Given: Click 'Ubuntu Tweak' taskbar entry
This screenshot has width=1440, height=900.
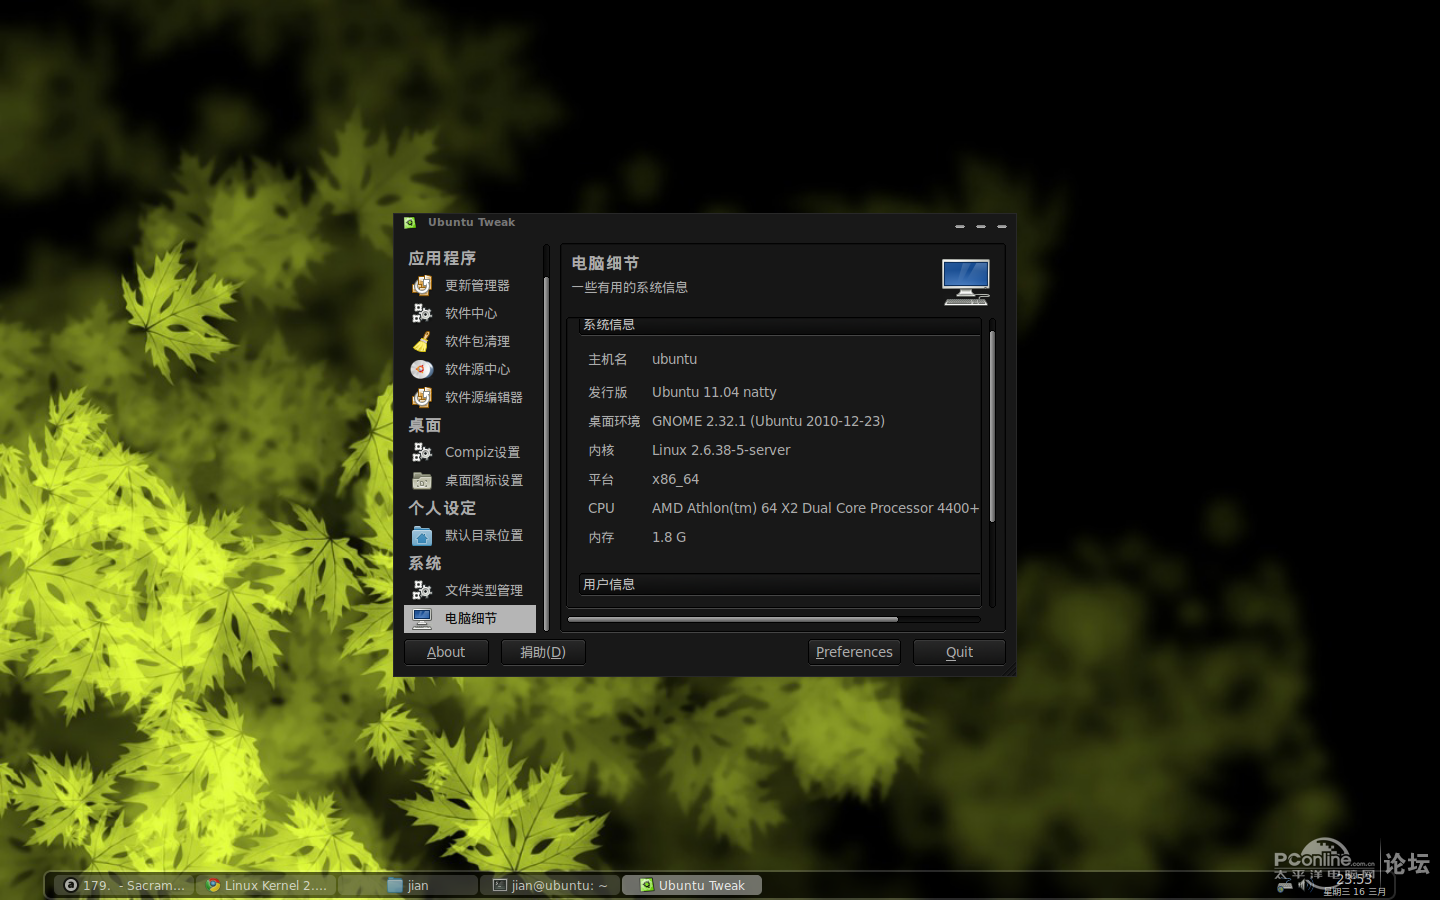Looking at the screenshot, I should click(x=692, y=885).
